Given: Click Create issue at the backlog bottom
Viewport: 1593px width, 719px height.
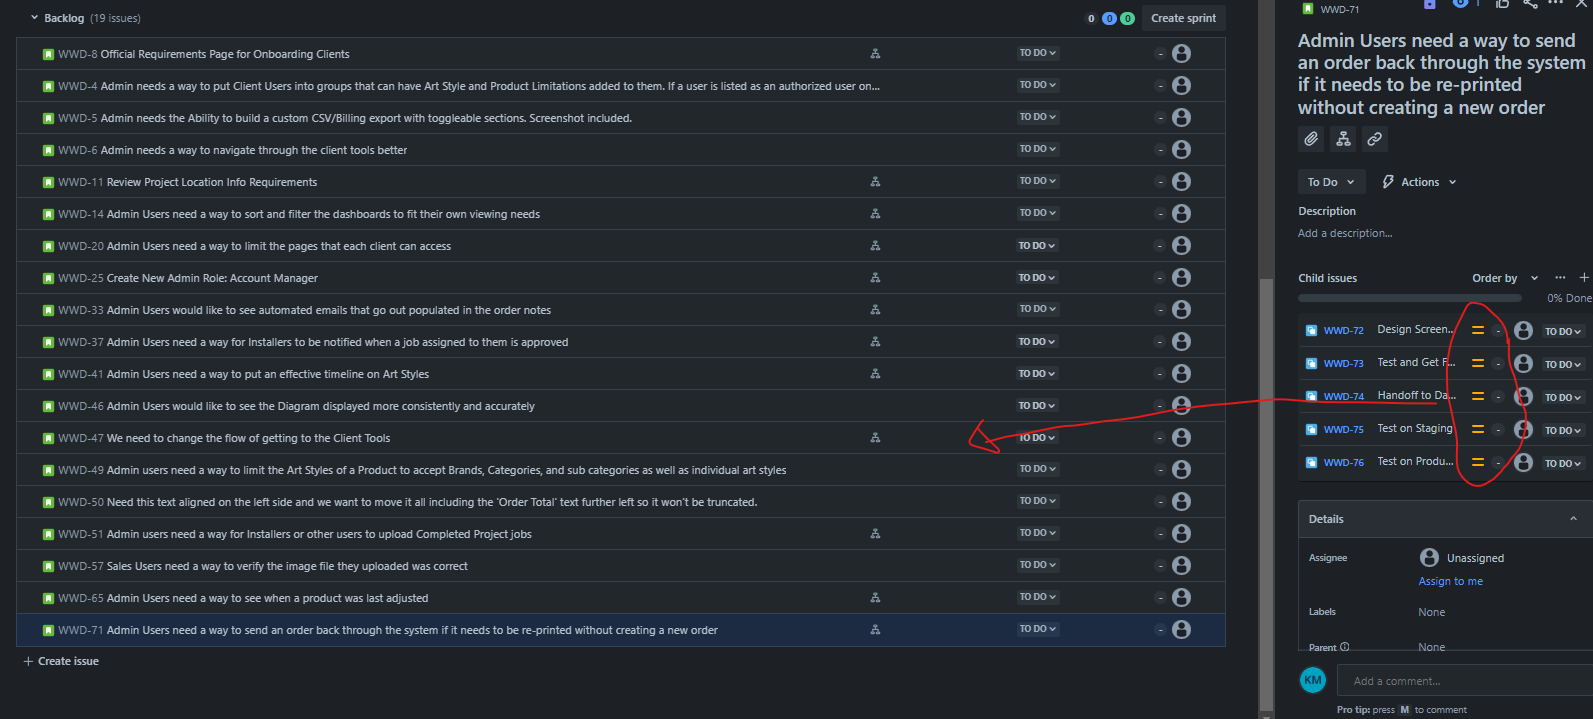Looking at the screenshot, I should [x=61, y=661].
